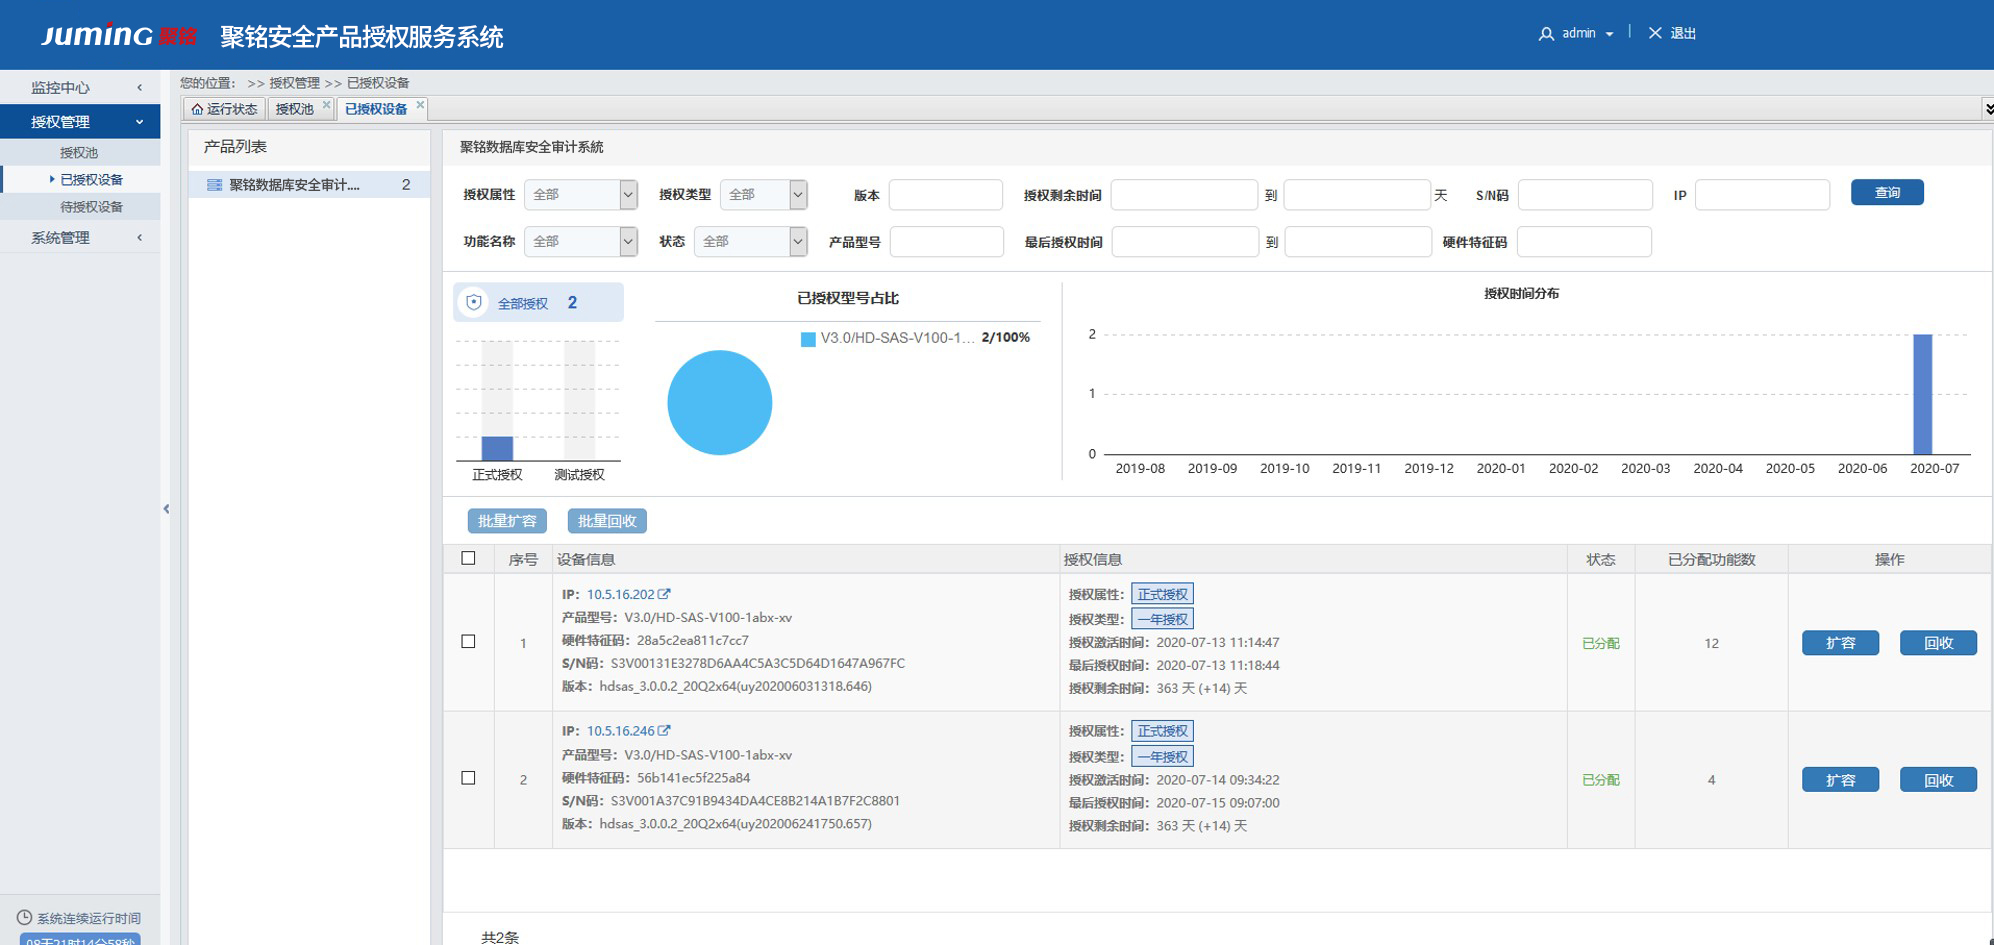Click the 一年授权 tag in row 2
The image size is (1994, 945).
tap(1162, 756)
